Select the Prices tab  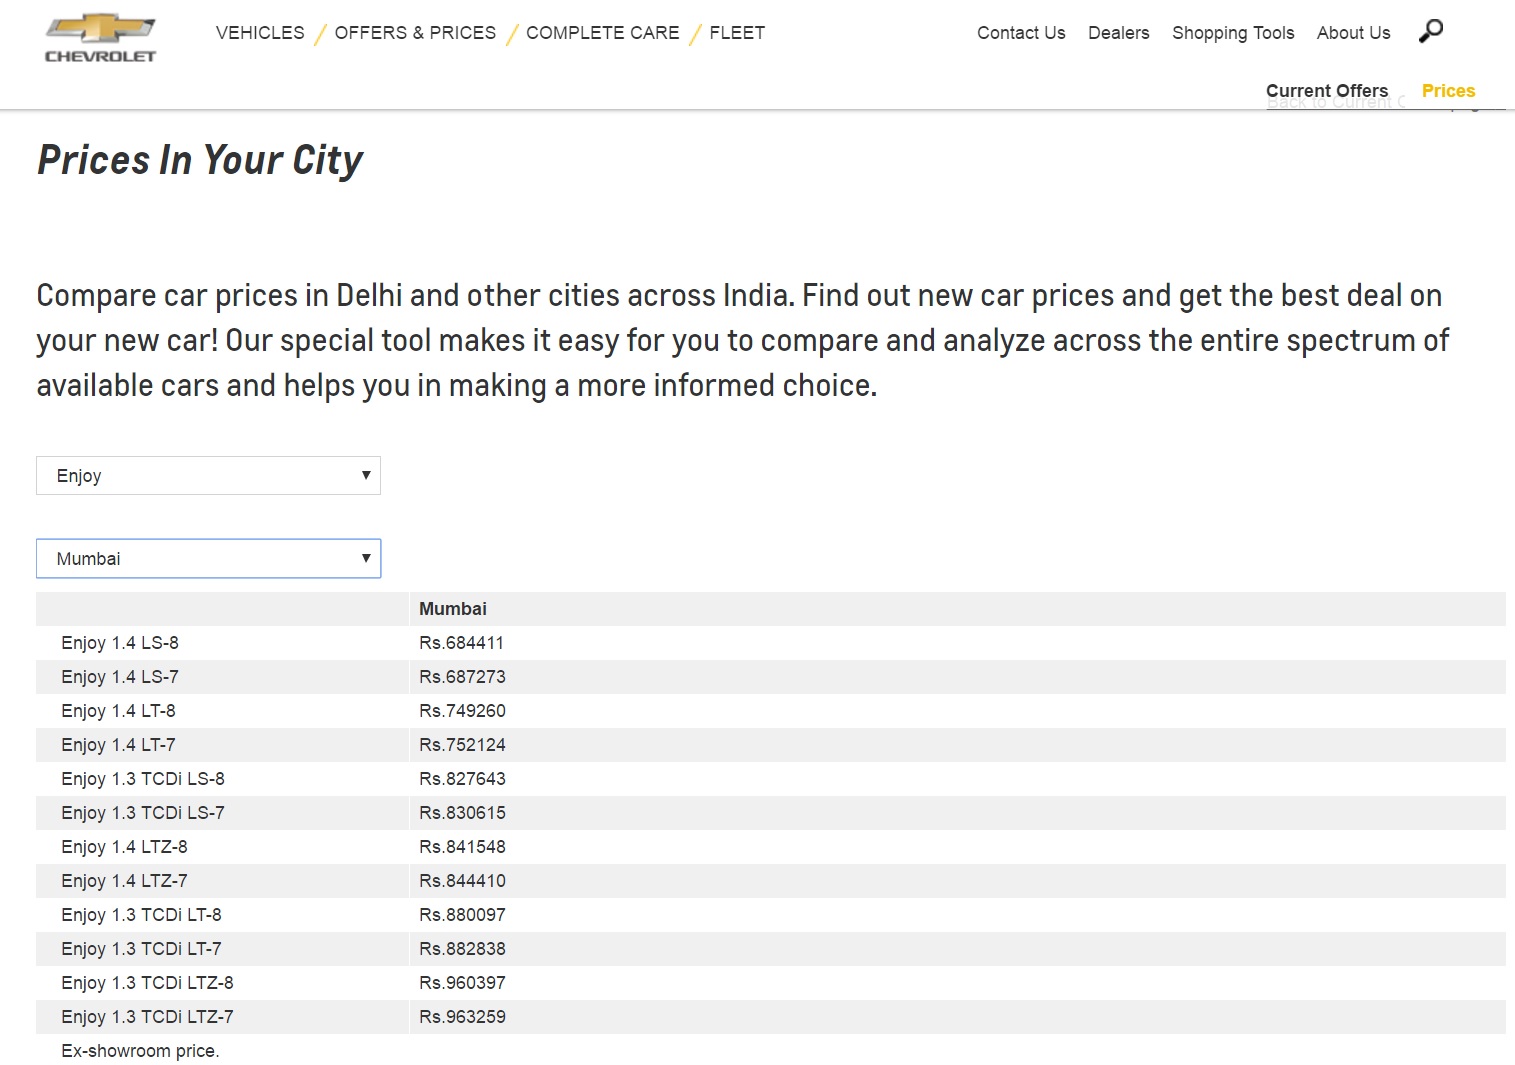pos(1448,91)
